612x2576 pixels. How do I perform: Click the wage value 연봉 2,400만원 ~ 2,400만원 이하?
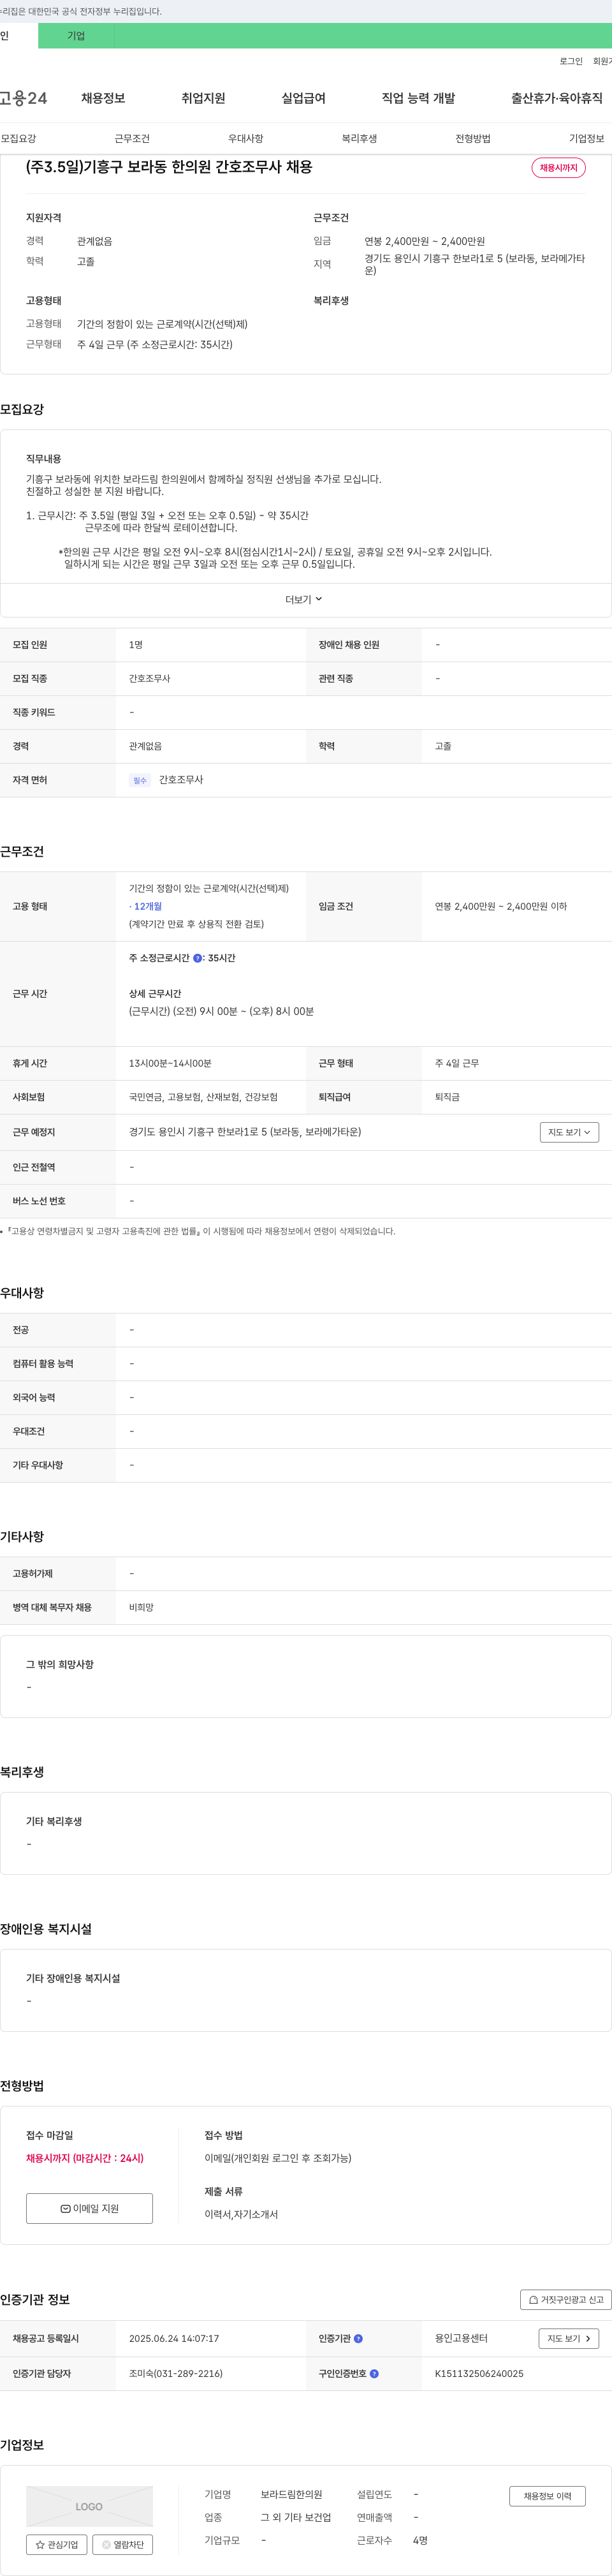(x=501, y=906)
